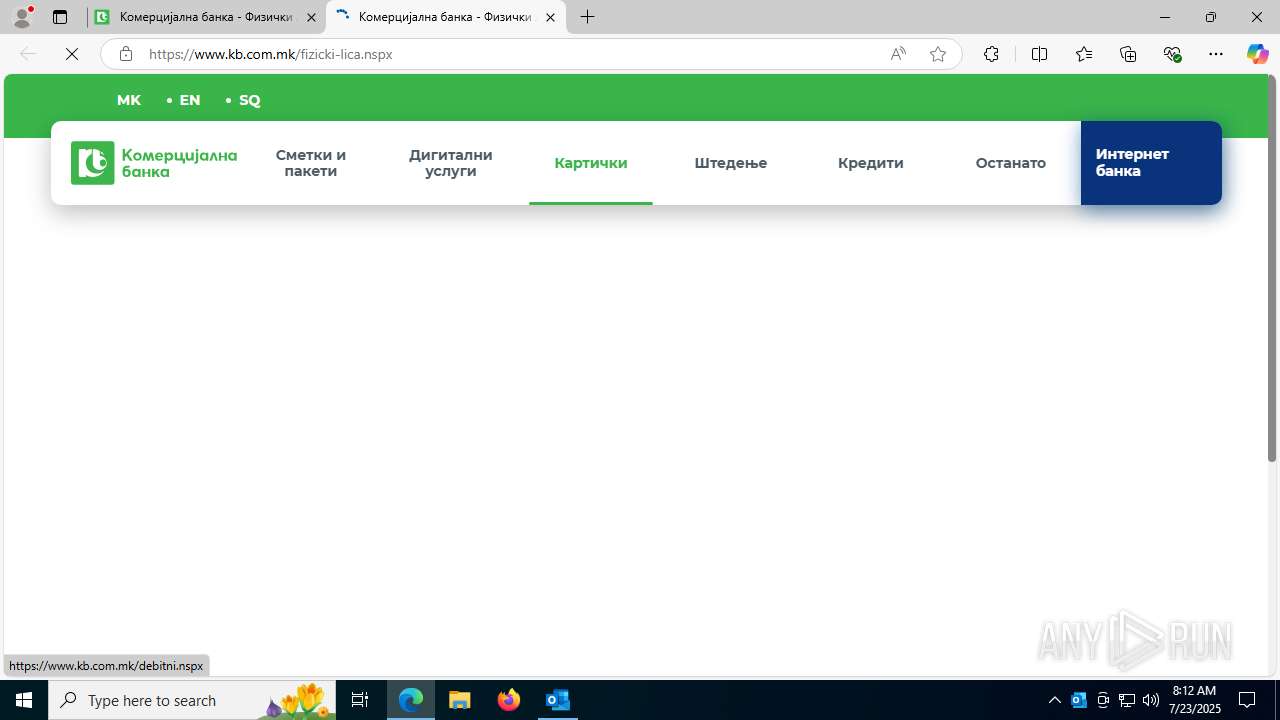Open the volume control tray icon

pyautogui.click(x=1151, y=700)
